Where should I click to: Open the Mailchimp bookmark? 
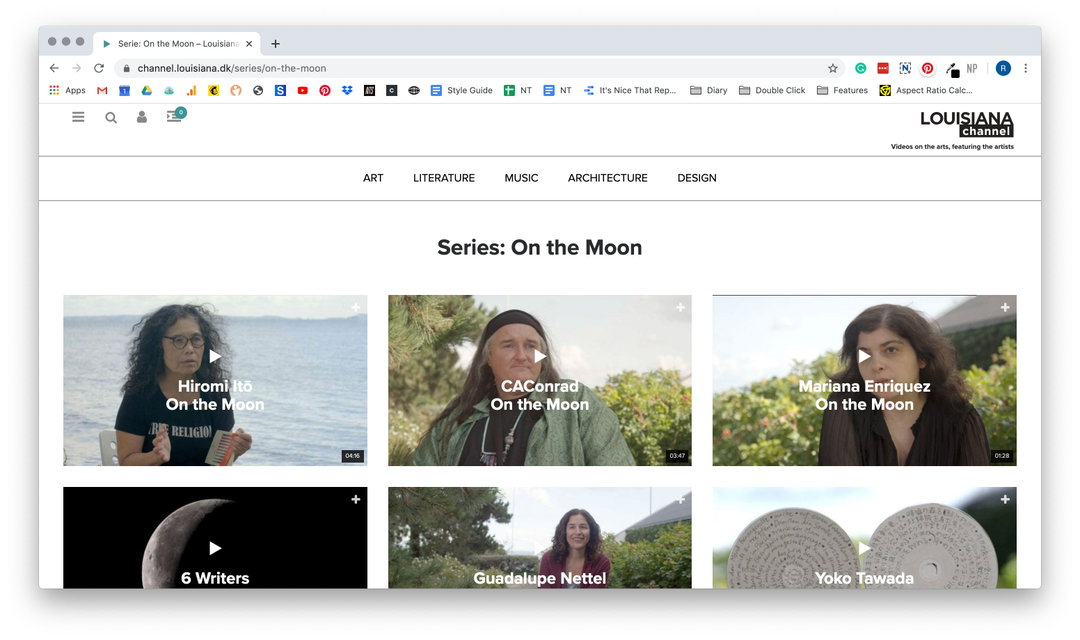tap(214, 90)
